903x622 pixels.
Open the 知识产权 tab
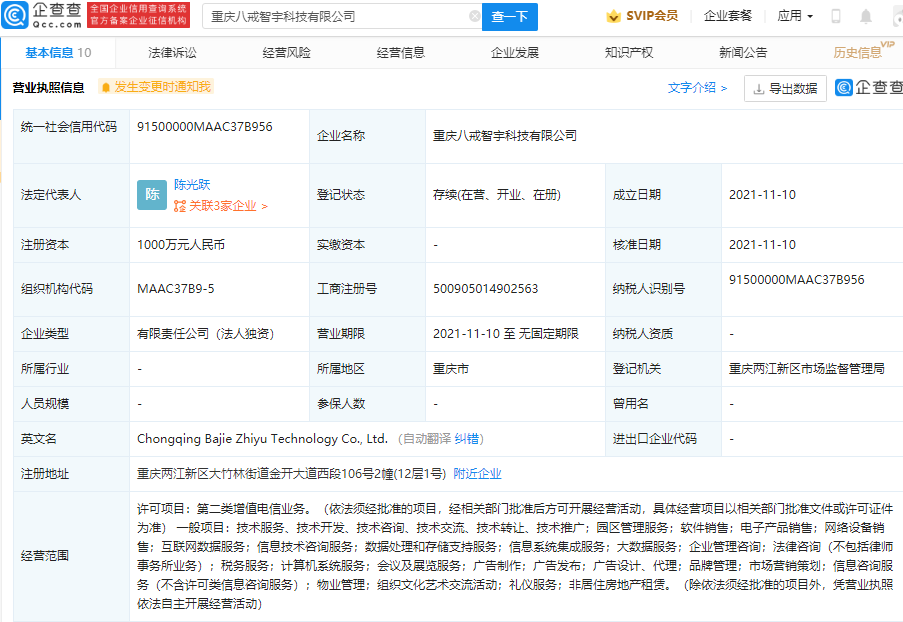pos(629,53)
